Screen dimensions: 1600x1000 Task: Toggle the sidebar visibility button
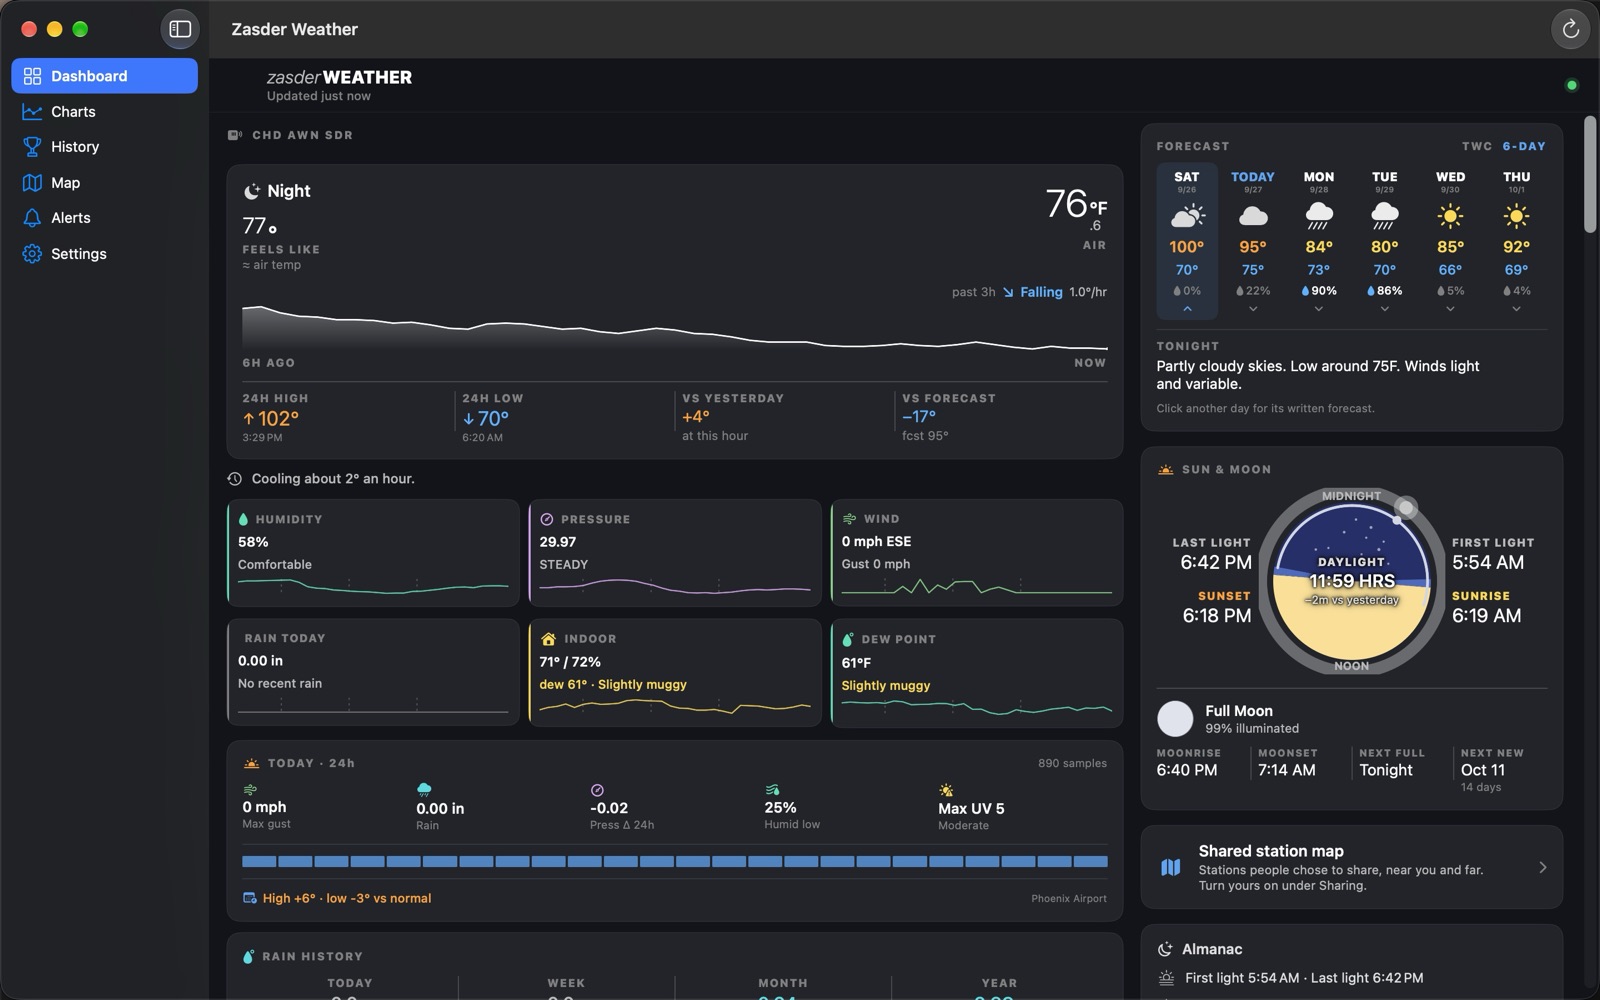tap(180, 29)
